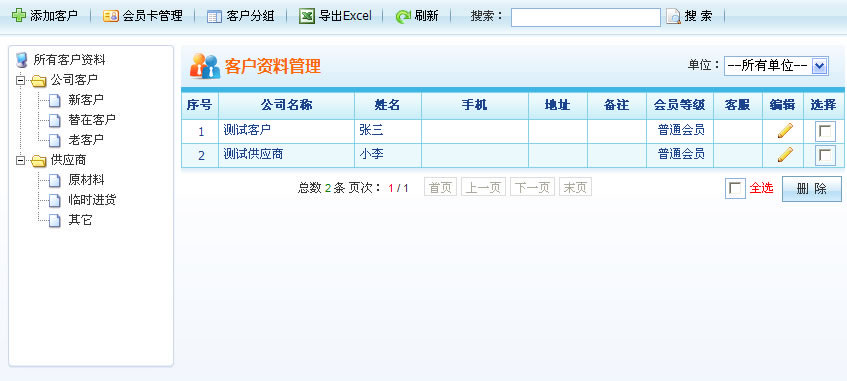The width and height of the screenshot is (847, 381).
Task: Select 替在客户 in the tree
Action: pos(92,120)
